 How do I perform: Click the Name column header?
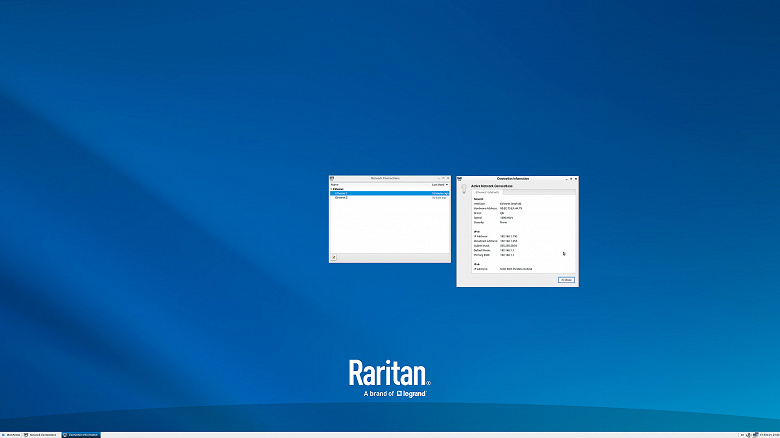click(x=335, y=185)
